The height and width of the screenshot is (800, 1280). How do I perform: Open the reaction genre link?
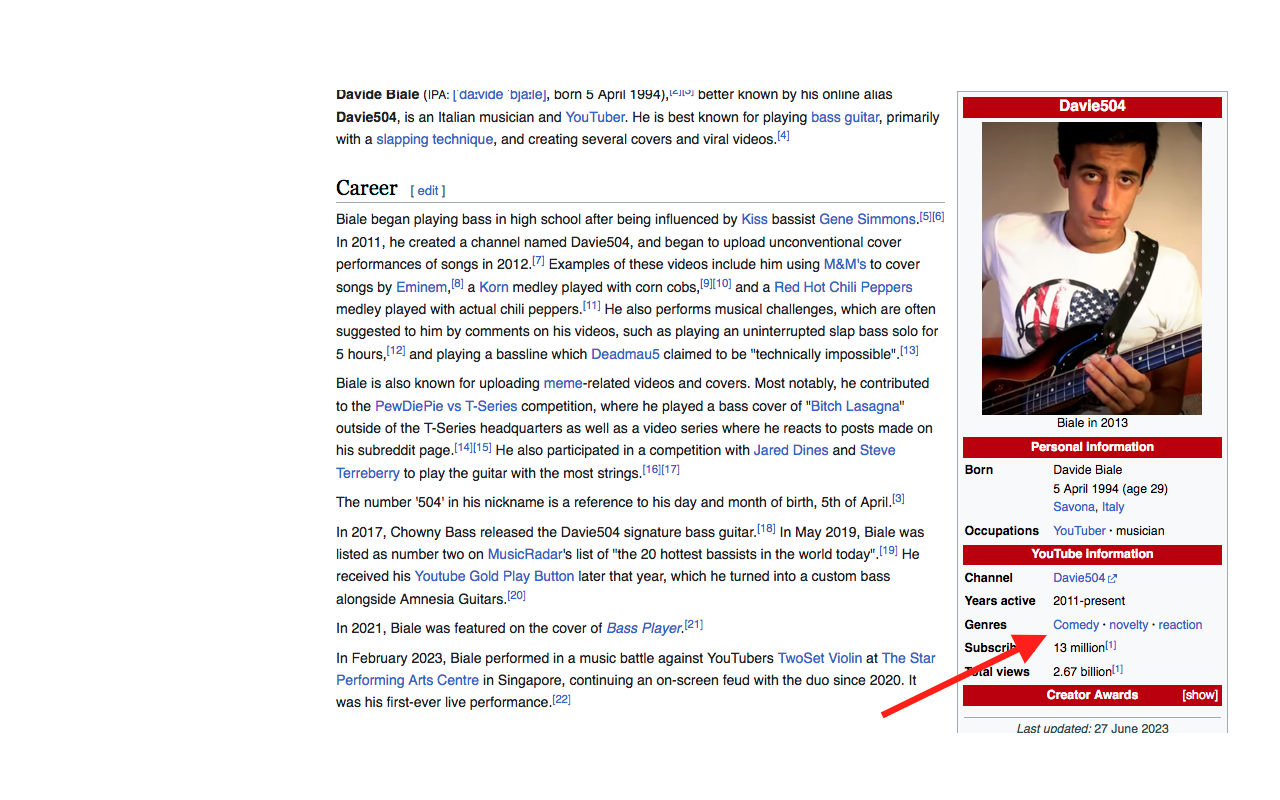pos(1180,625)
